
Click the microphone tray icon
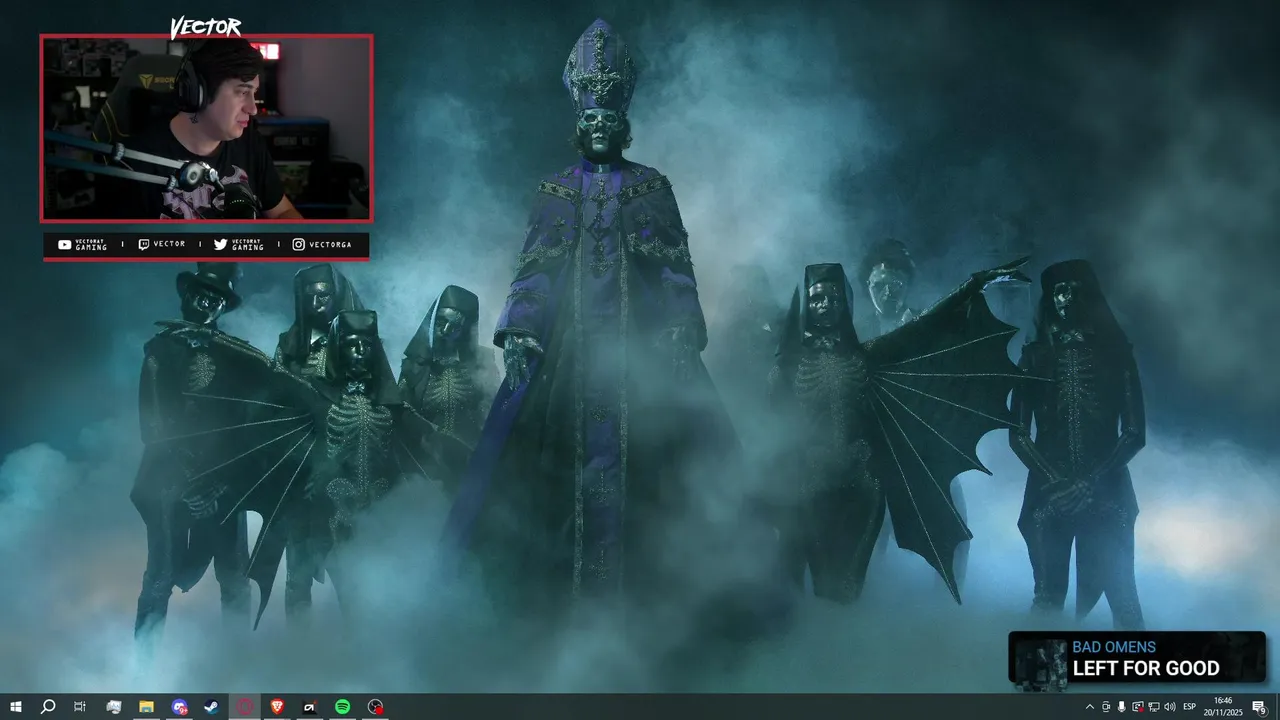[x=1121, y=707]
